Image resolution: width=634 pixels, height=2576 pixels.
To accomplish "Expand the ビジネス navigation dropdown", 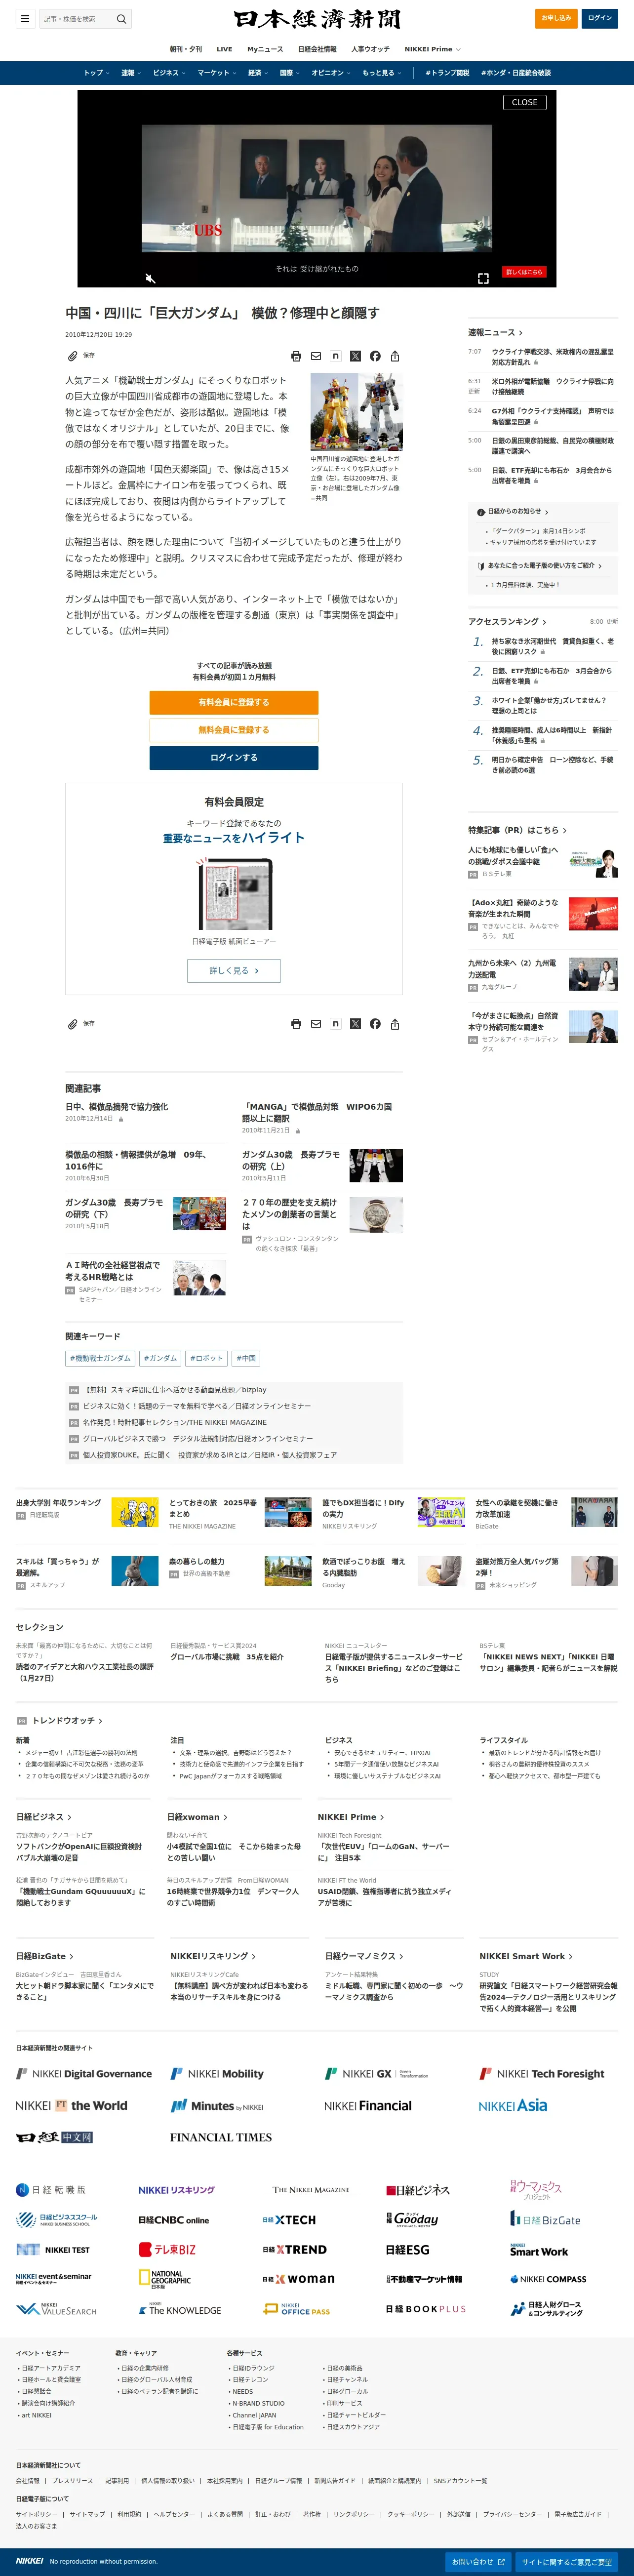I will click(x=169, y=73).
